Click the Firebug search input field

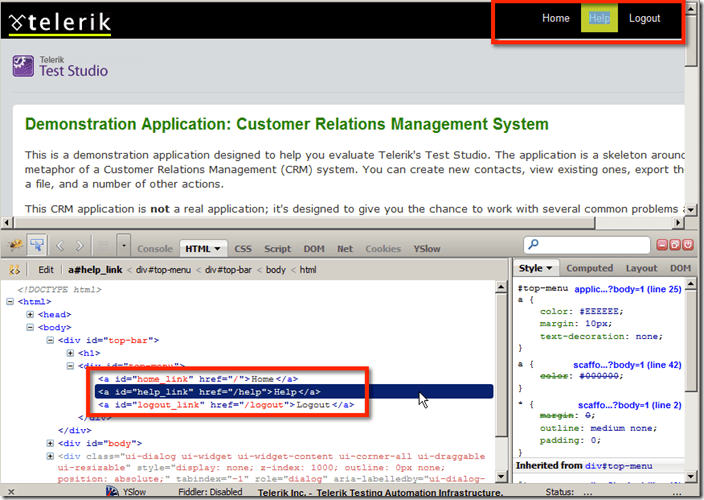click(592, 245)
